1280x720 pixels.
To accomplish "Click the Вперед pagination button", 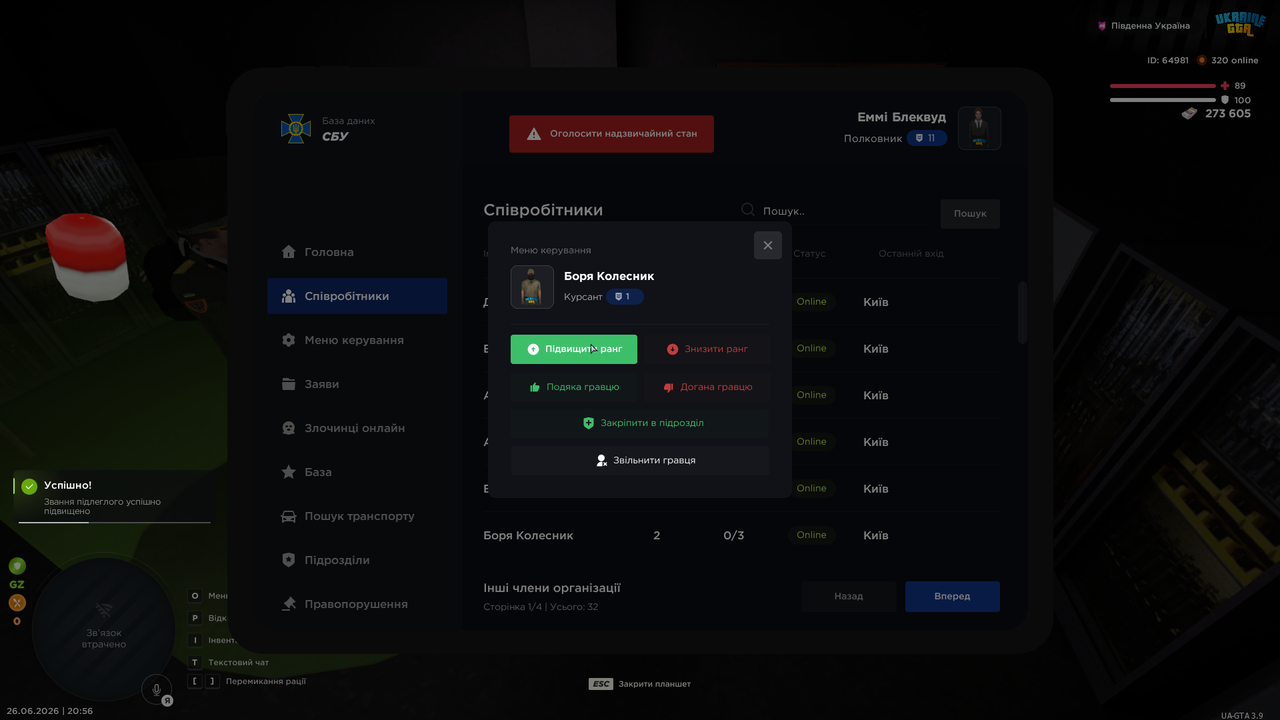I will pos(952,596).
